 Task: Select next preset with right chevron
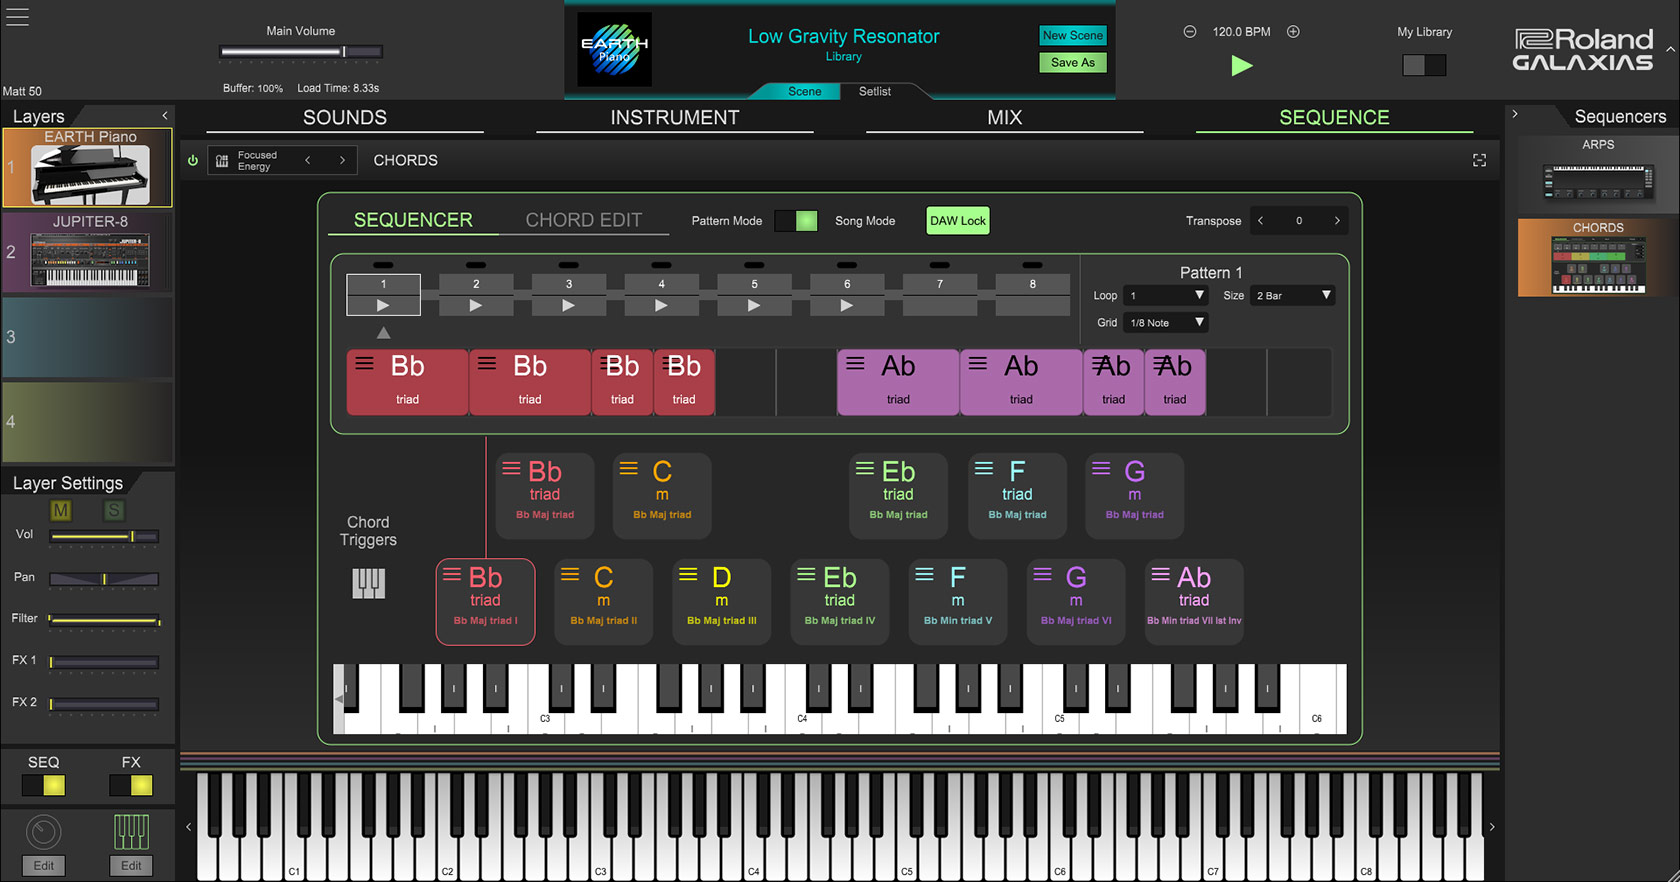342,160
